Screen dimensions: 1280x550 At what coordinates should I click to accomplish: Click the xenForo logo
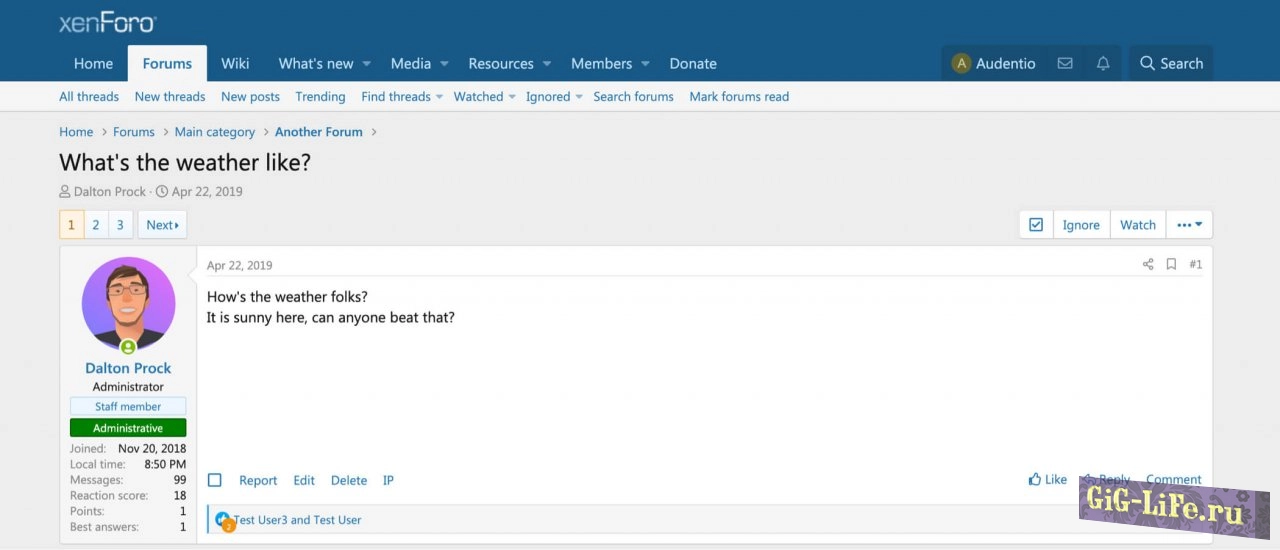107,22
